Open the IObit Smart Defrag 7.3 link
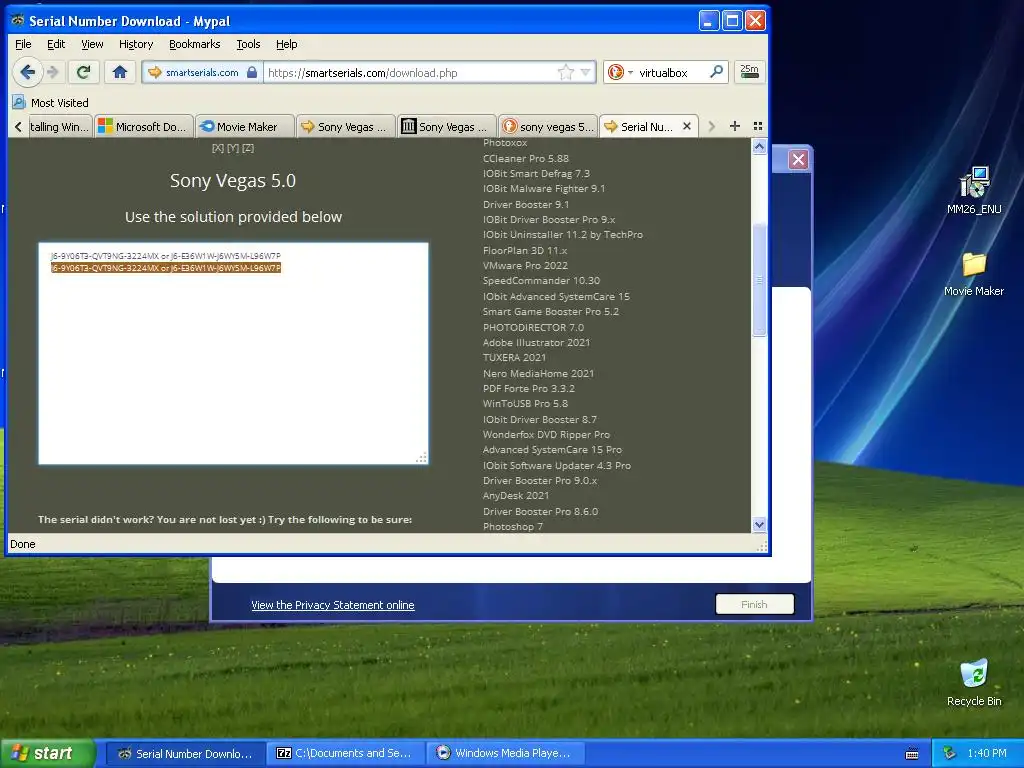The image size is (1024, 768). pyautogui.click(x=536, y=173)
